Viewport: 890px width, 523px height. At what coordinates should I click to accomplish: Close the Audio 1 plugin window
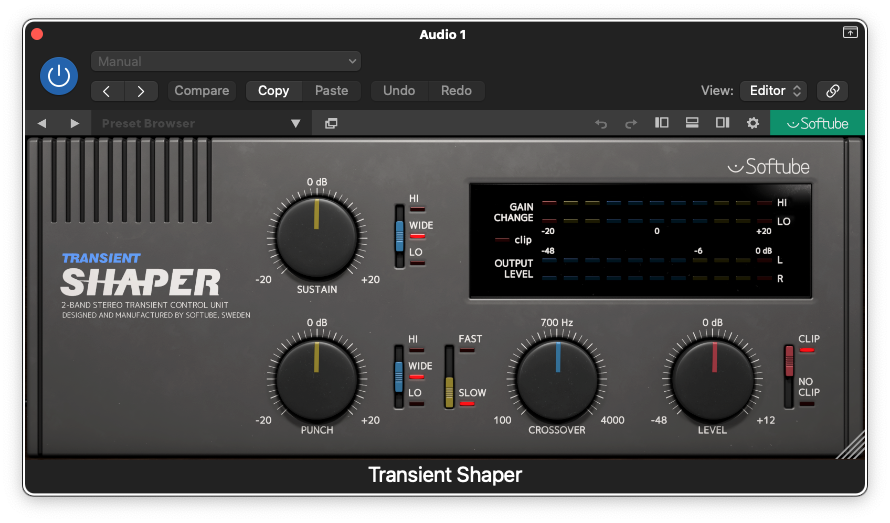click(37, 34)
